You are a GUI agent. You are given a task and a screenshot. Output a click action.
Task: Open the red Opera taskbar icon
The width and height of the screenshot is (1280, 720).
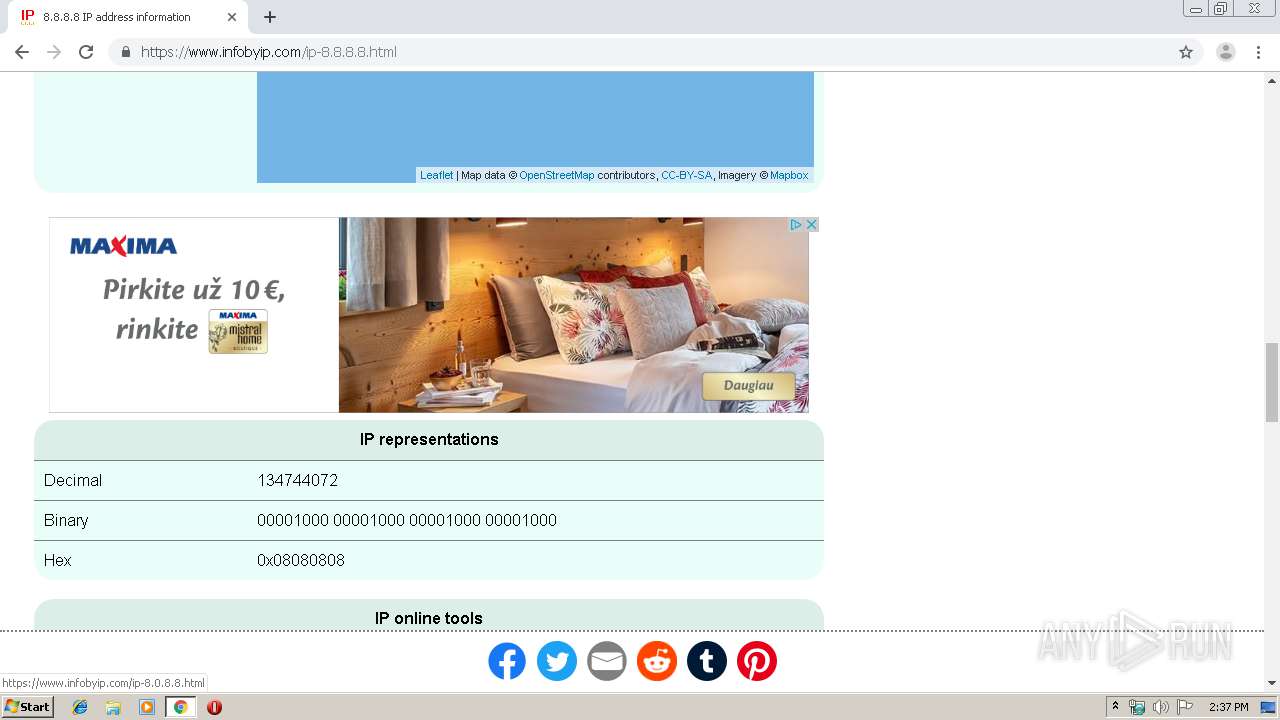214,707
